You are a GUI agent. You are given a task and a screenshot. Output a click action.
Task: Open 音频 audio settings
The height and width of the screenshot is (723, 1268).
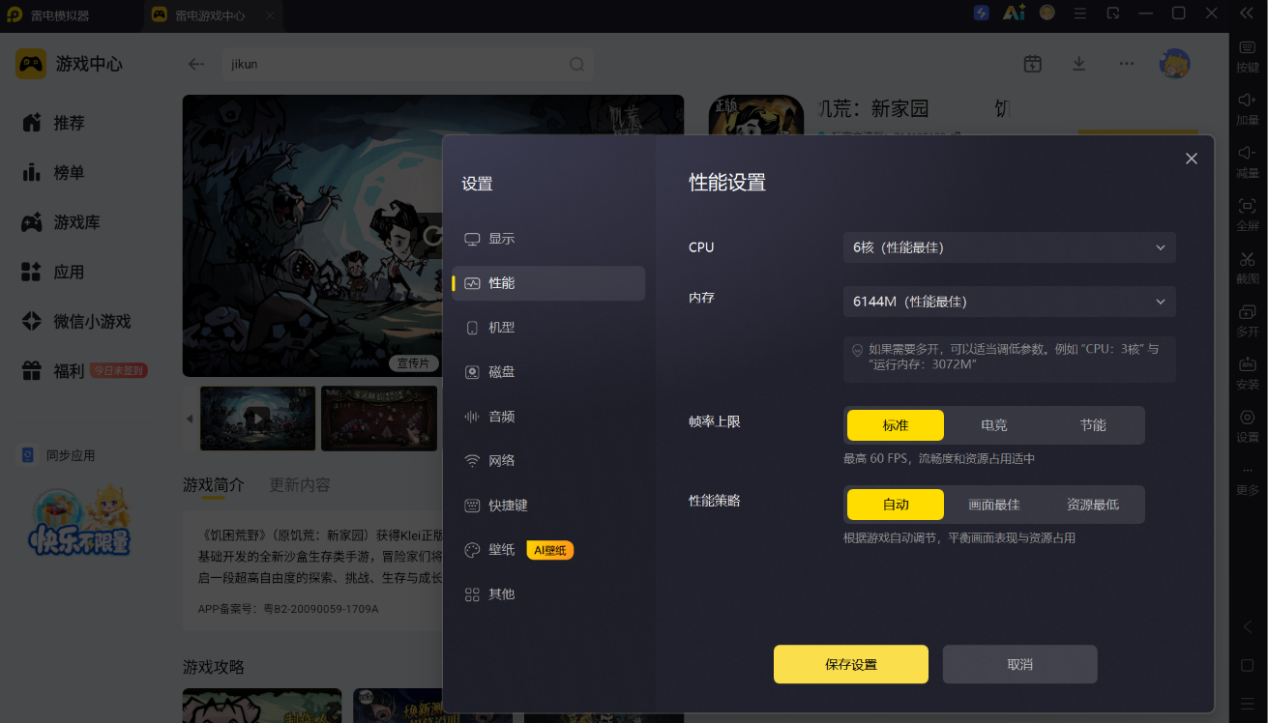click(x=549, y=416)
